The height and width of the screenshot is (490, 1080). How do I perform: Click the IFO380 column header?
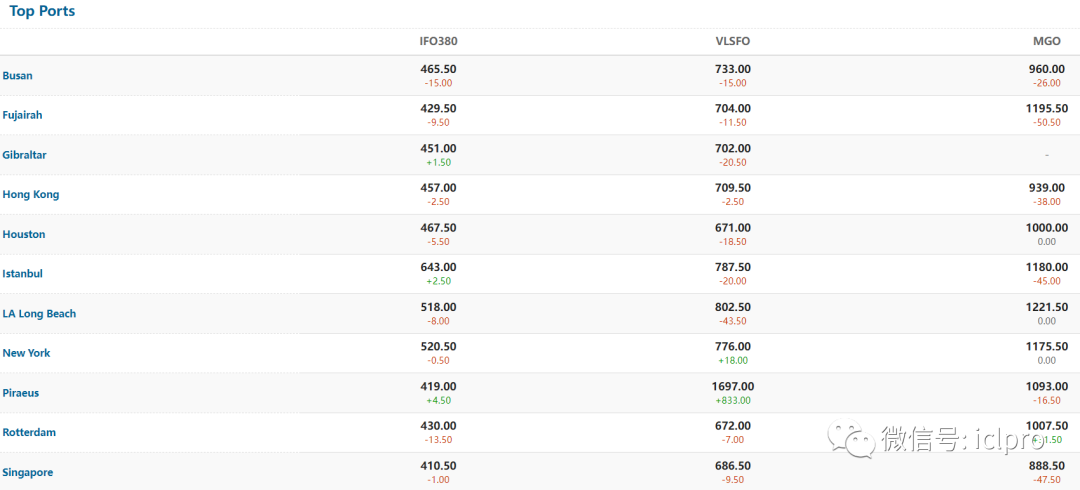coord(438,41)
